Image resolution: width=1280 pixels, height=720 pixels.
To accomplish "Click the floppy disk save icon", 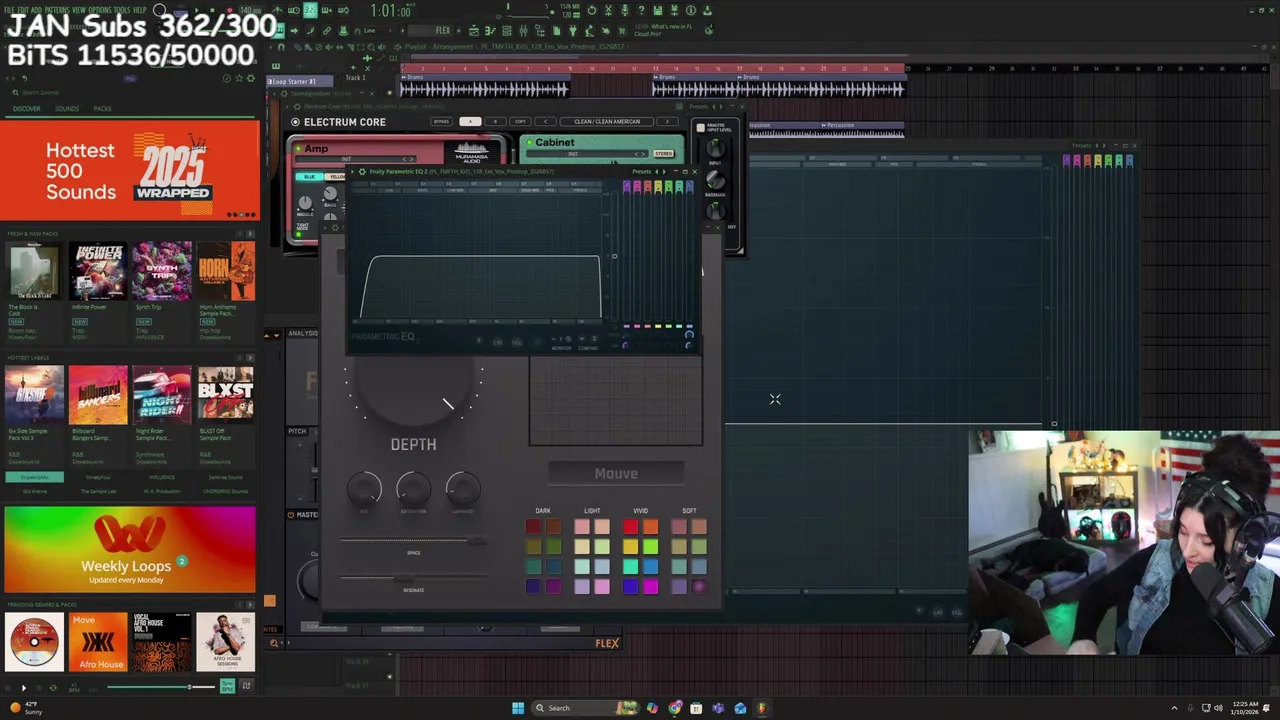I will coord(658,10).
